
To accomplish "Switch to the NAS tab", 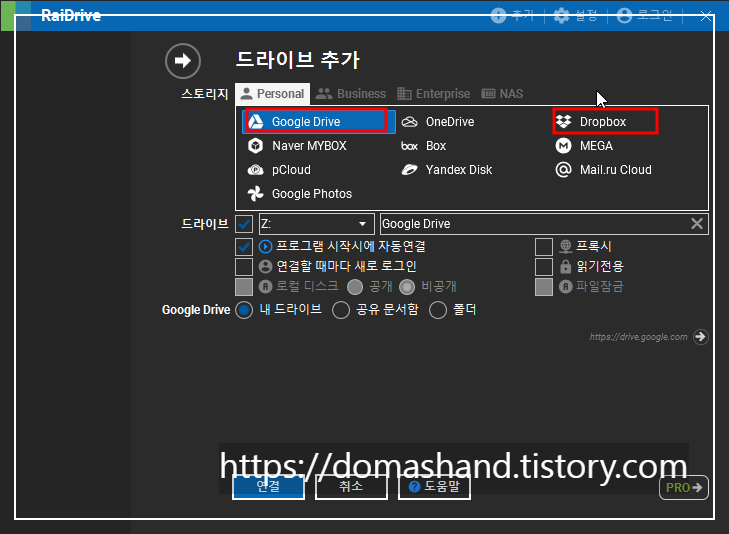I will [502, 94].
